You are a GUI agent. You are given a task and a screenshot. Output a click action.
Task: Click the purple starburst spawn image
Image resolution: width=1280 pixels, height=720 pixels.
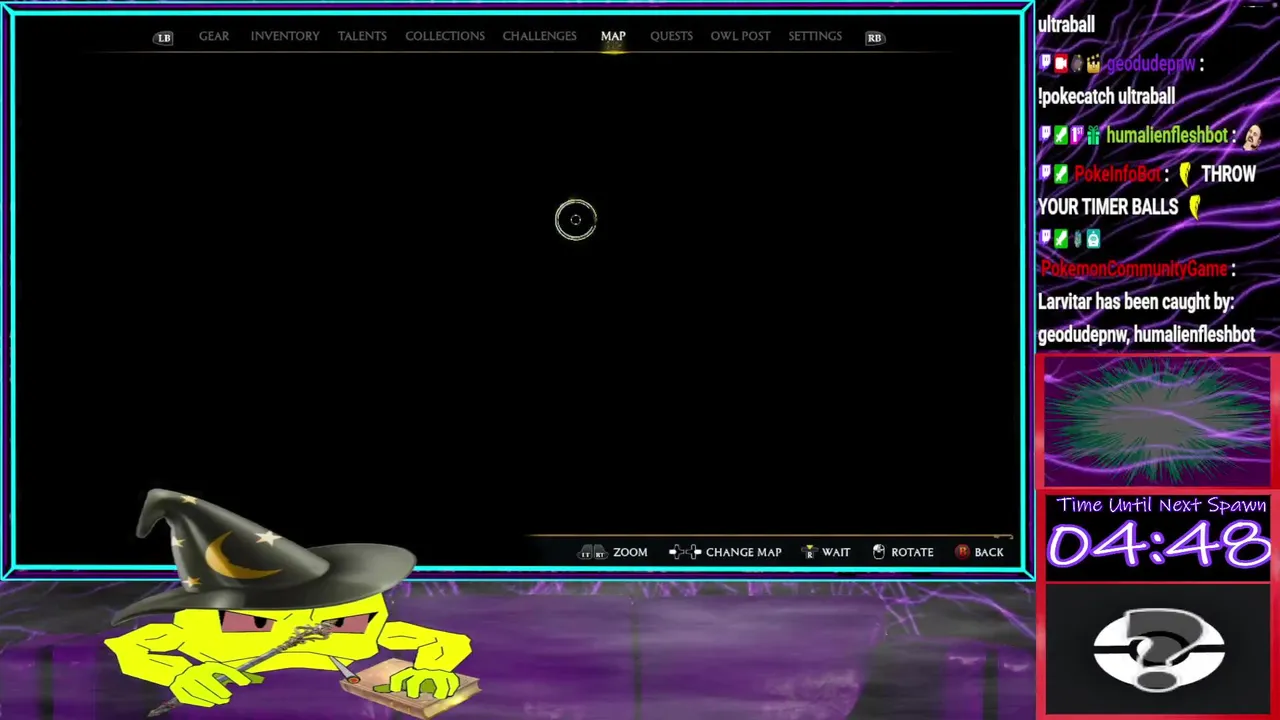(1157, 422)
